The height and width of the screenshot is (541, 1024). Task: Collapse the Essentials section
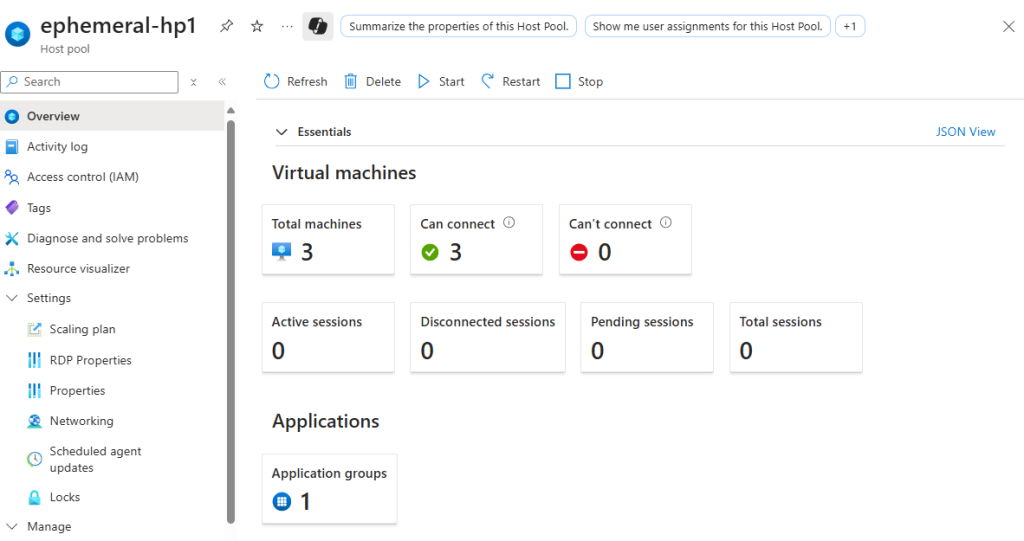281,132
